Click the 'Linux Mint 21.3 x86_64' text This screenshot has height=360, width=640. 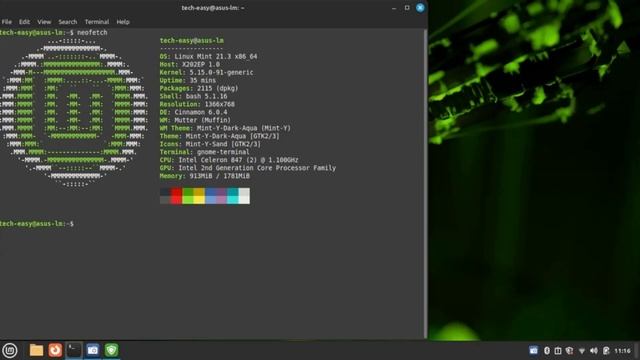tap(216, 56)
